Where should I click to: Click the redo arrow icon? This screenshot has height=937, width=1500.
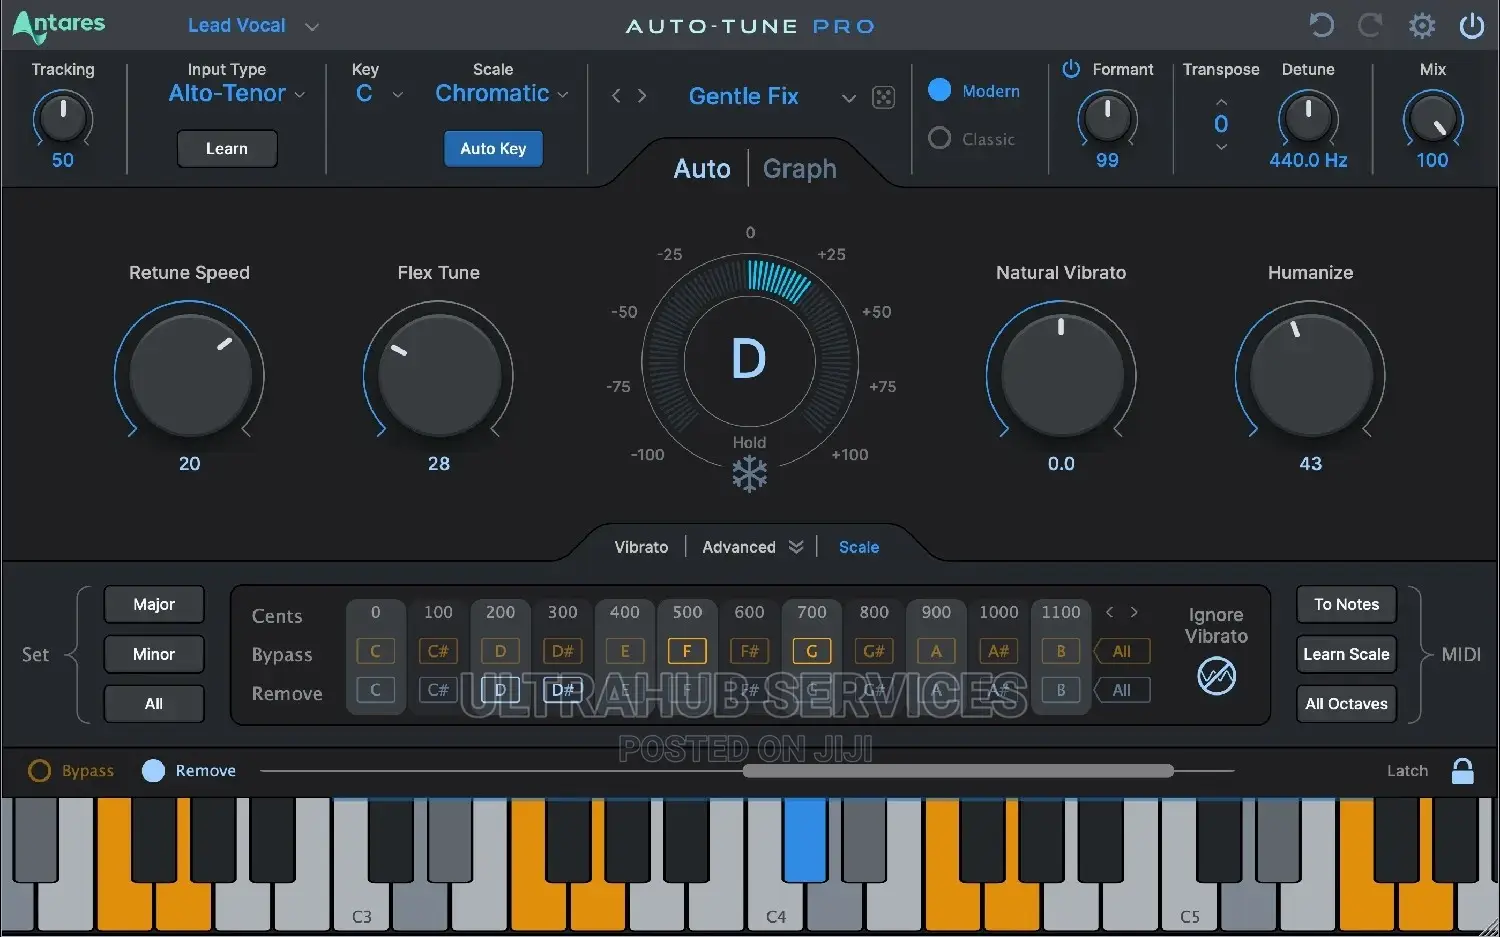click(x=1370, y=25)
